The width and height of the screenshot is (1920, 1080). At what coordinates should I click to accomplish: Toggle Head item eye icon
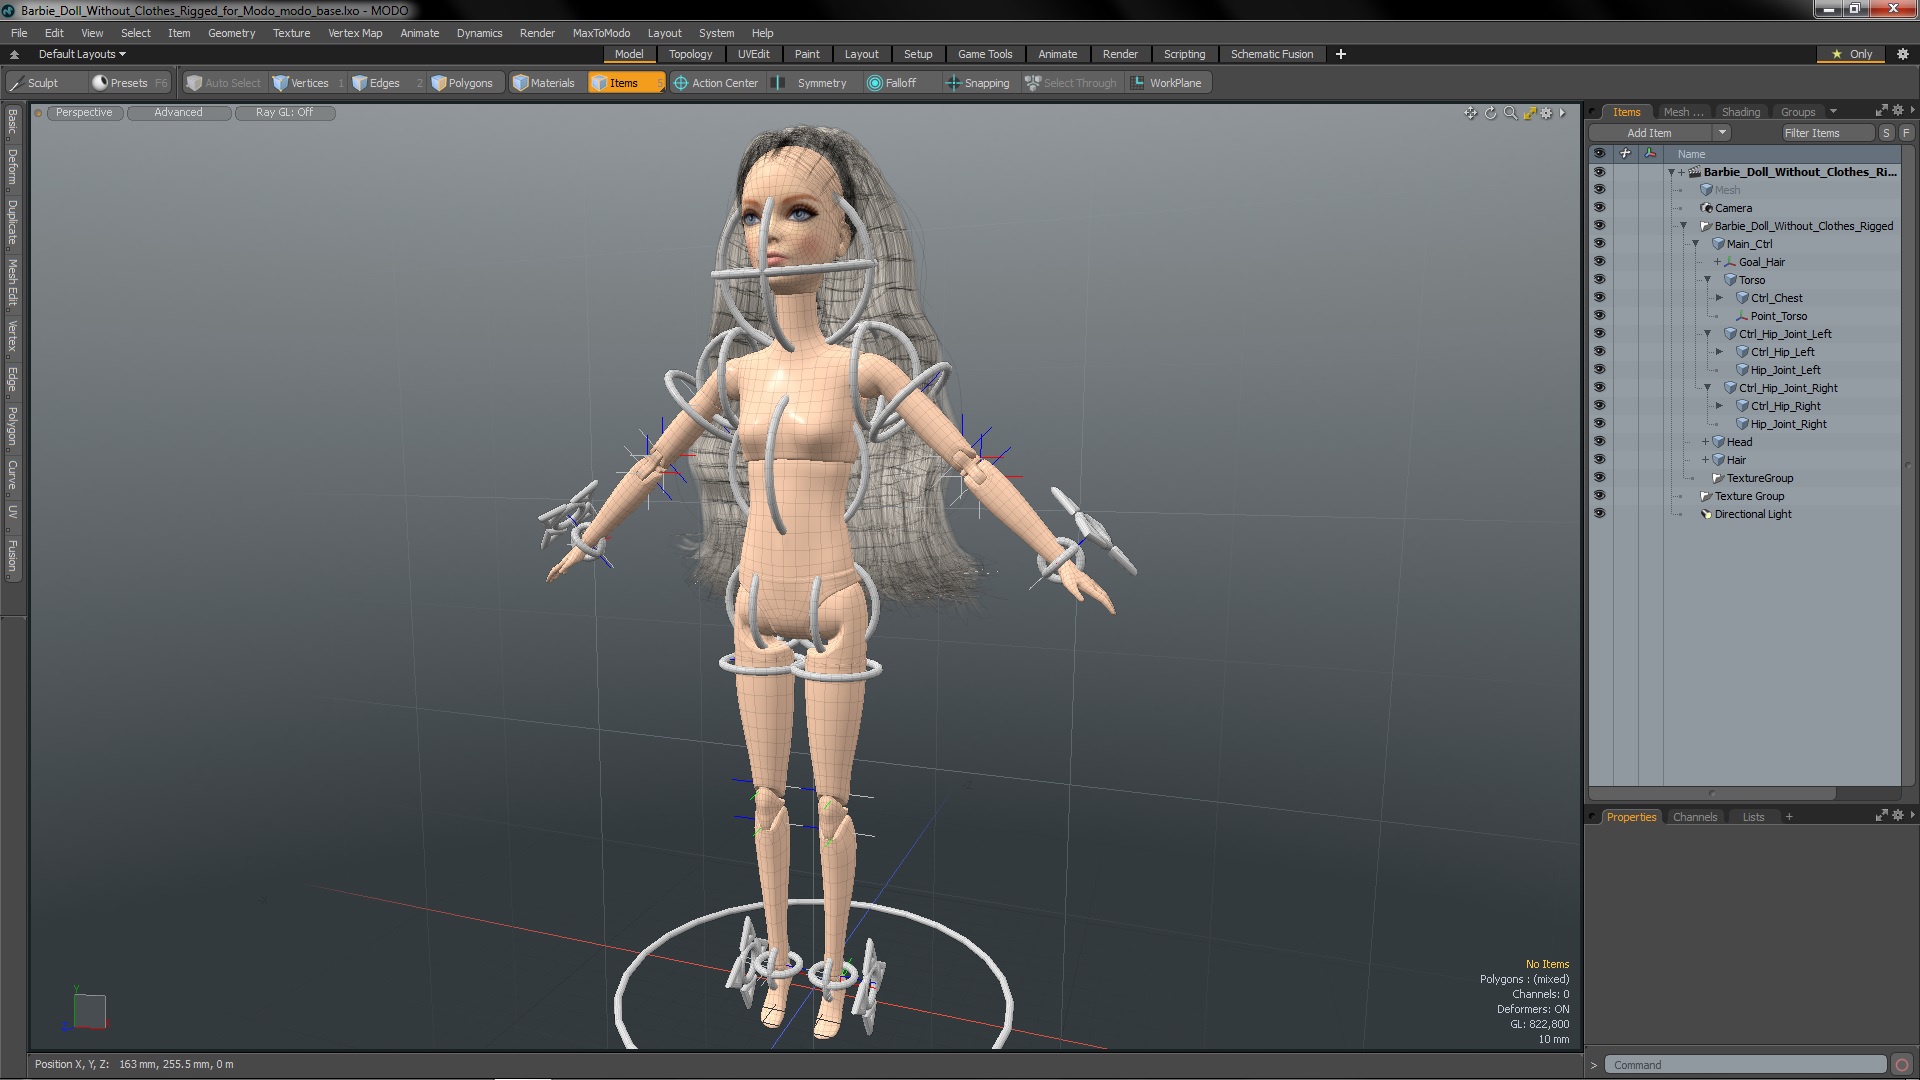click(1599, 442)
